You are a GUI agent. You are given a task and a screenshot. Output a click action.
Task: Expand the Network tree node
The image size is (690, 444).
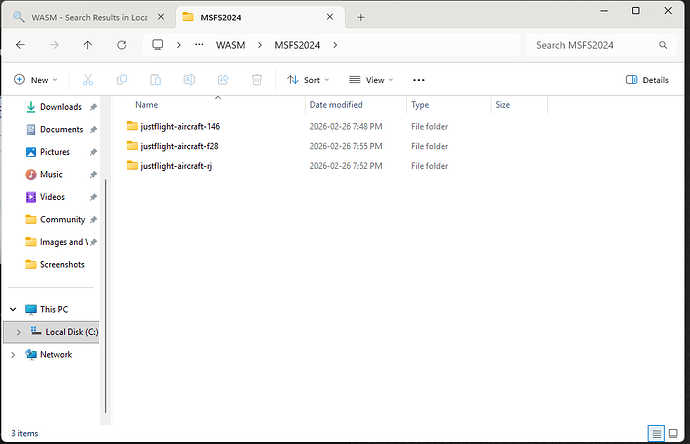13,354
